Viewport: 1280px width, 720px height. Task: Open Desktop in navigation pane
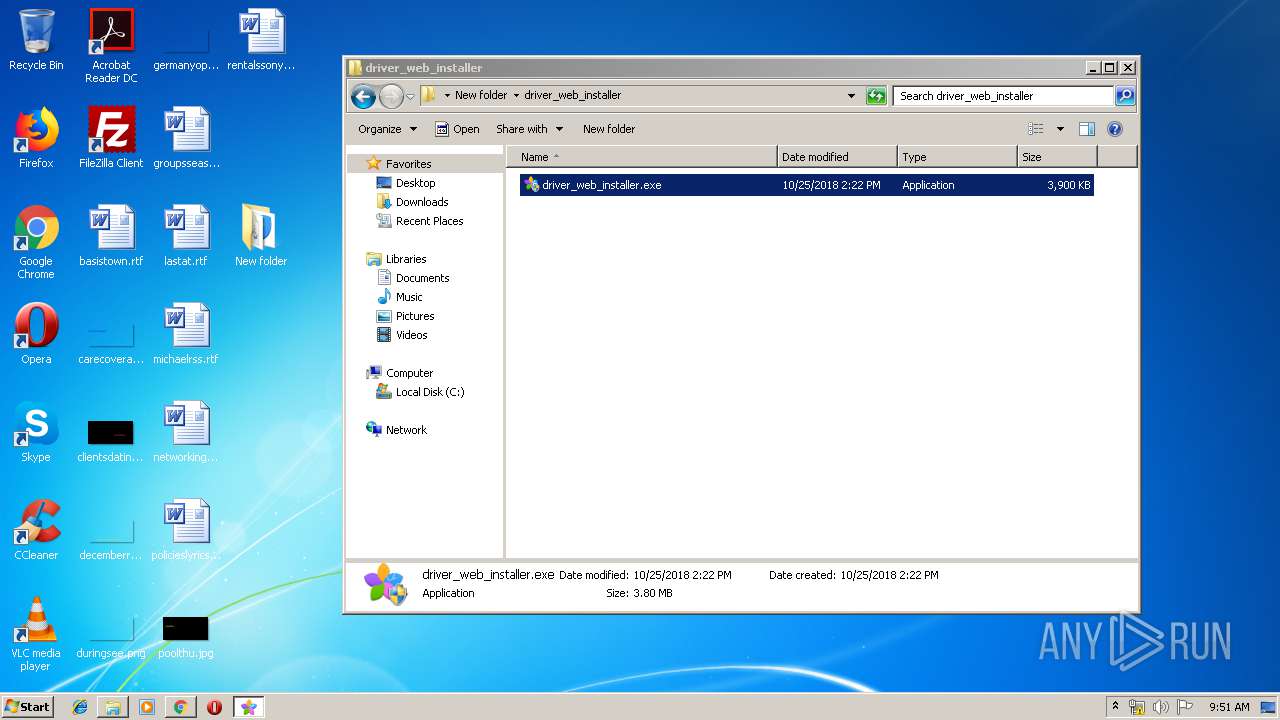pyautogui.click(x=415, y=183)
